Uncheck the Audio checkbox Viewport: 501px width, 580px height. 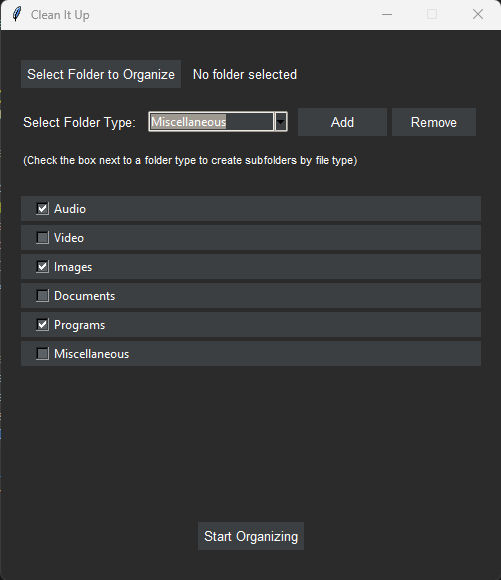43,209
